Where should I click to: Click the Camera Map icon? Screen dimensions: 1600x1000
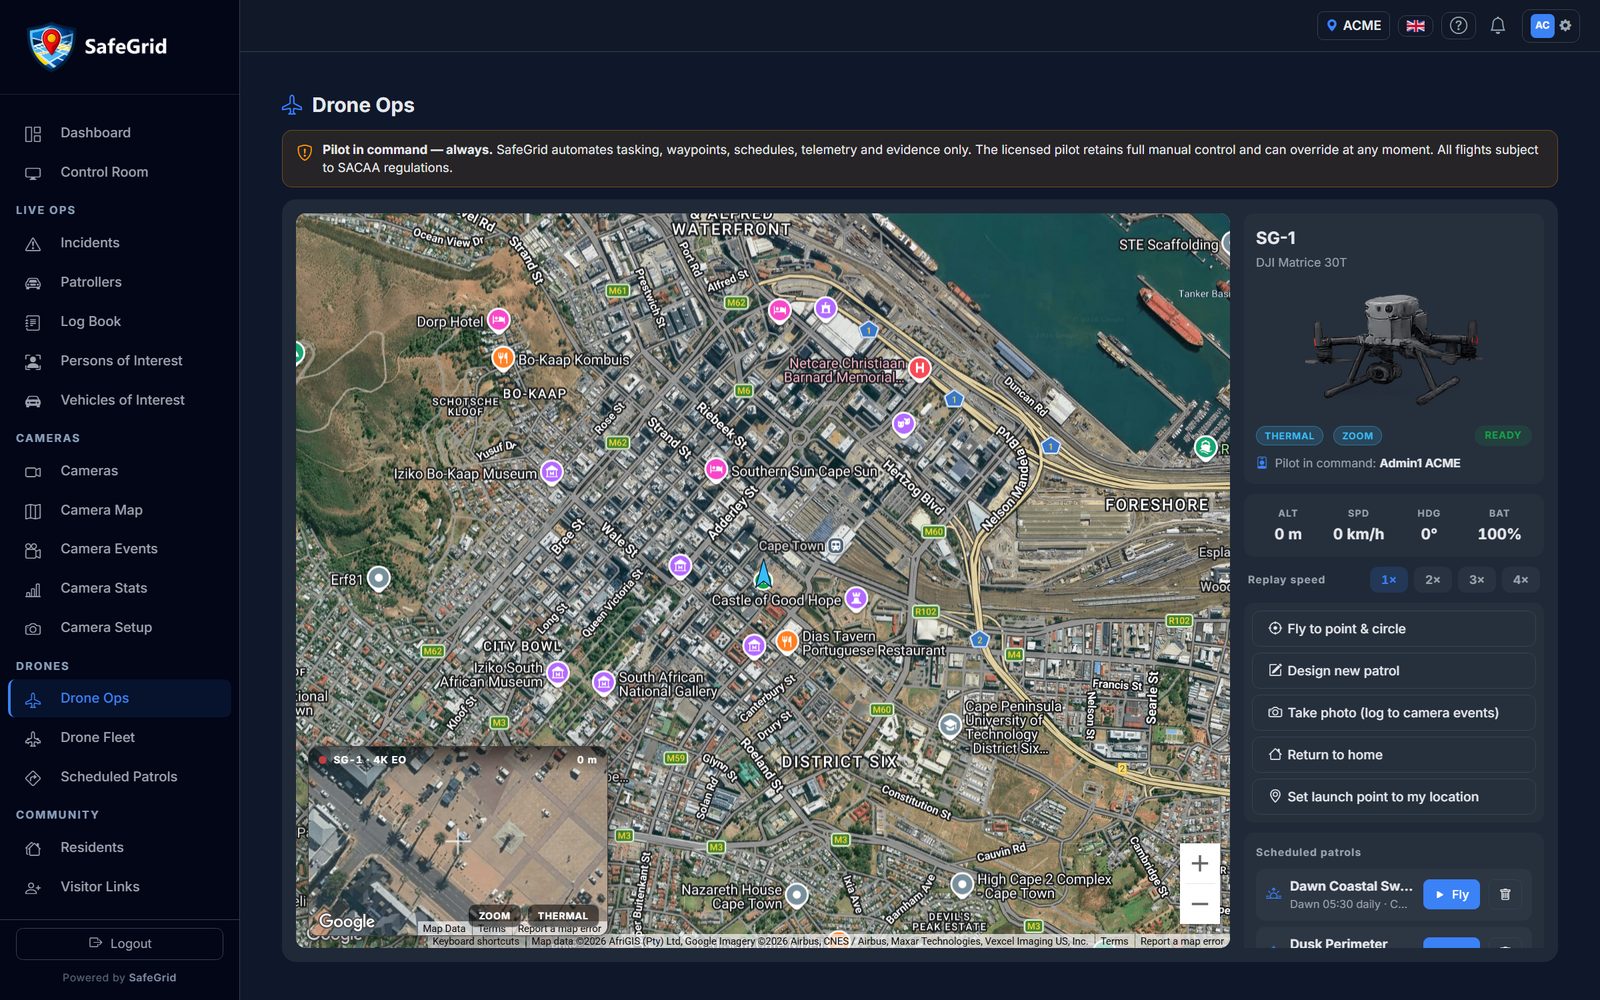click(33, 511)
